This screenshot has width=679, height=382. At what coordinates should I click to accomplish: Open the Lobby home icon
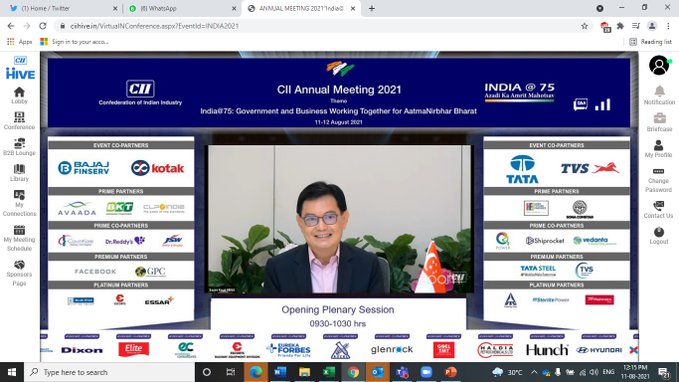point(19,92)
